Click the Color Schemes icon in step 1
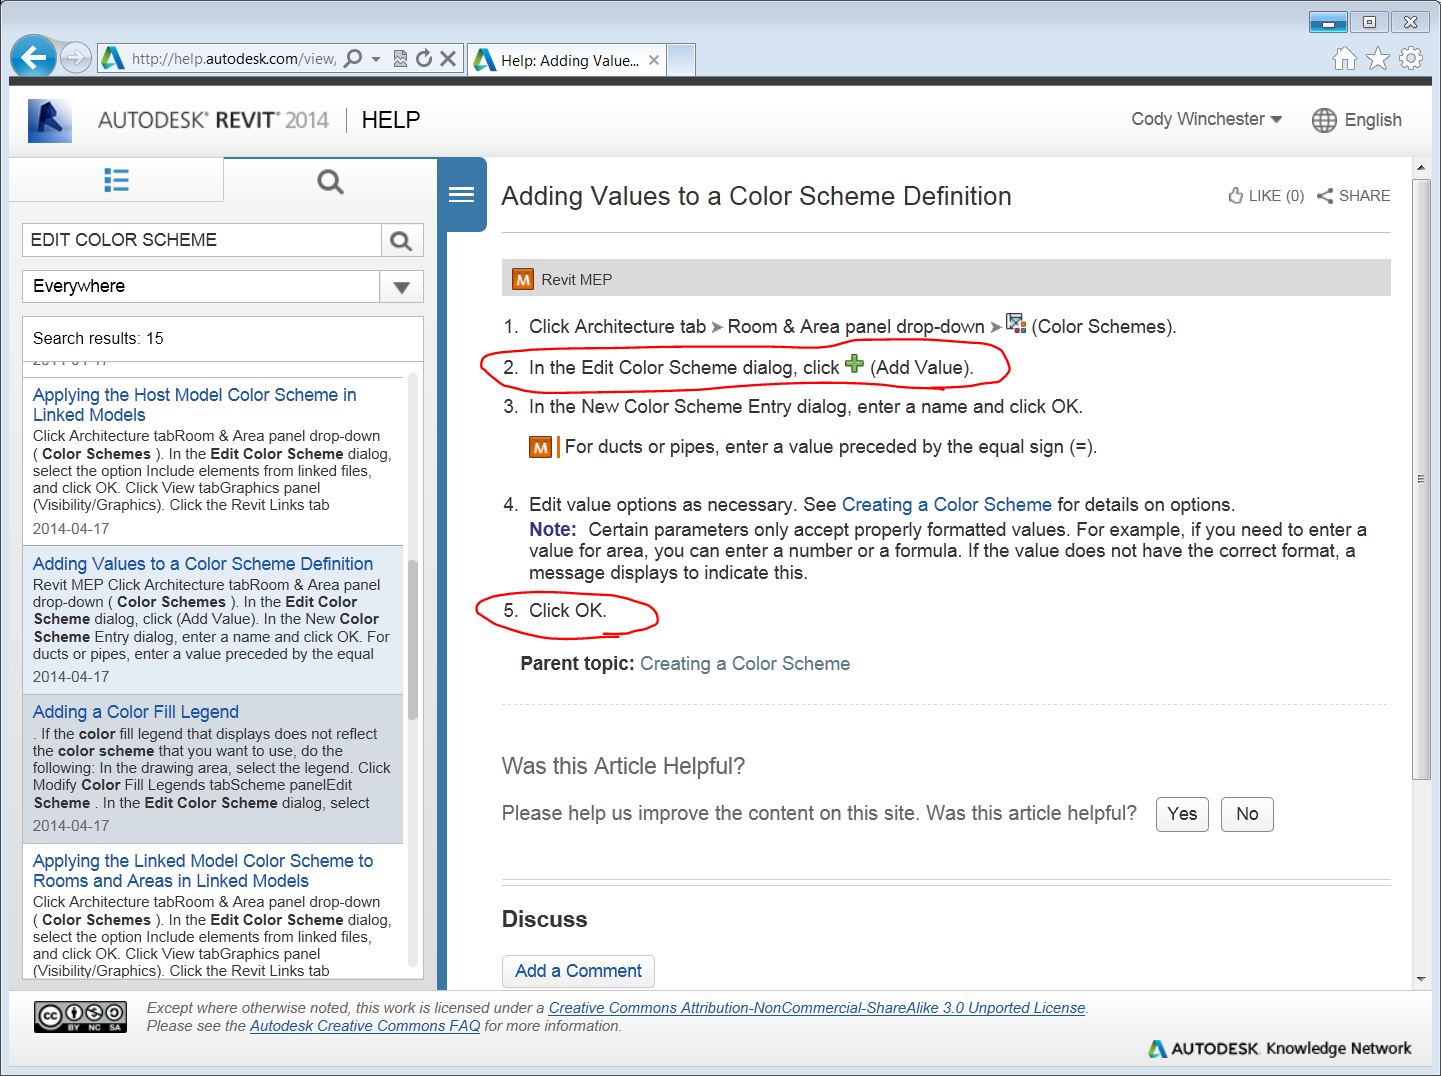This screenshot has height=1076, width=1441. pos(1016,323)
